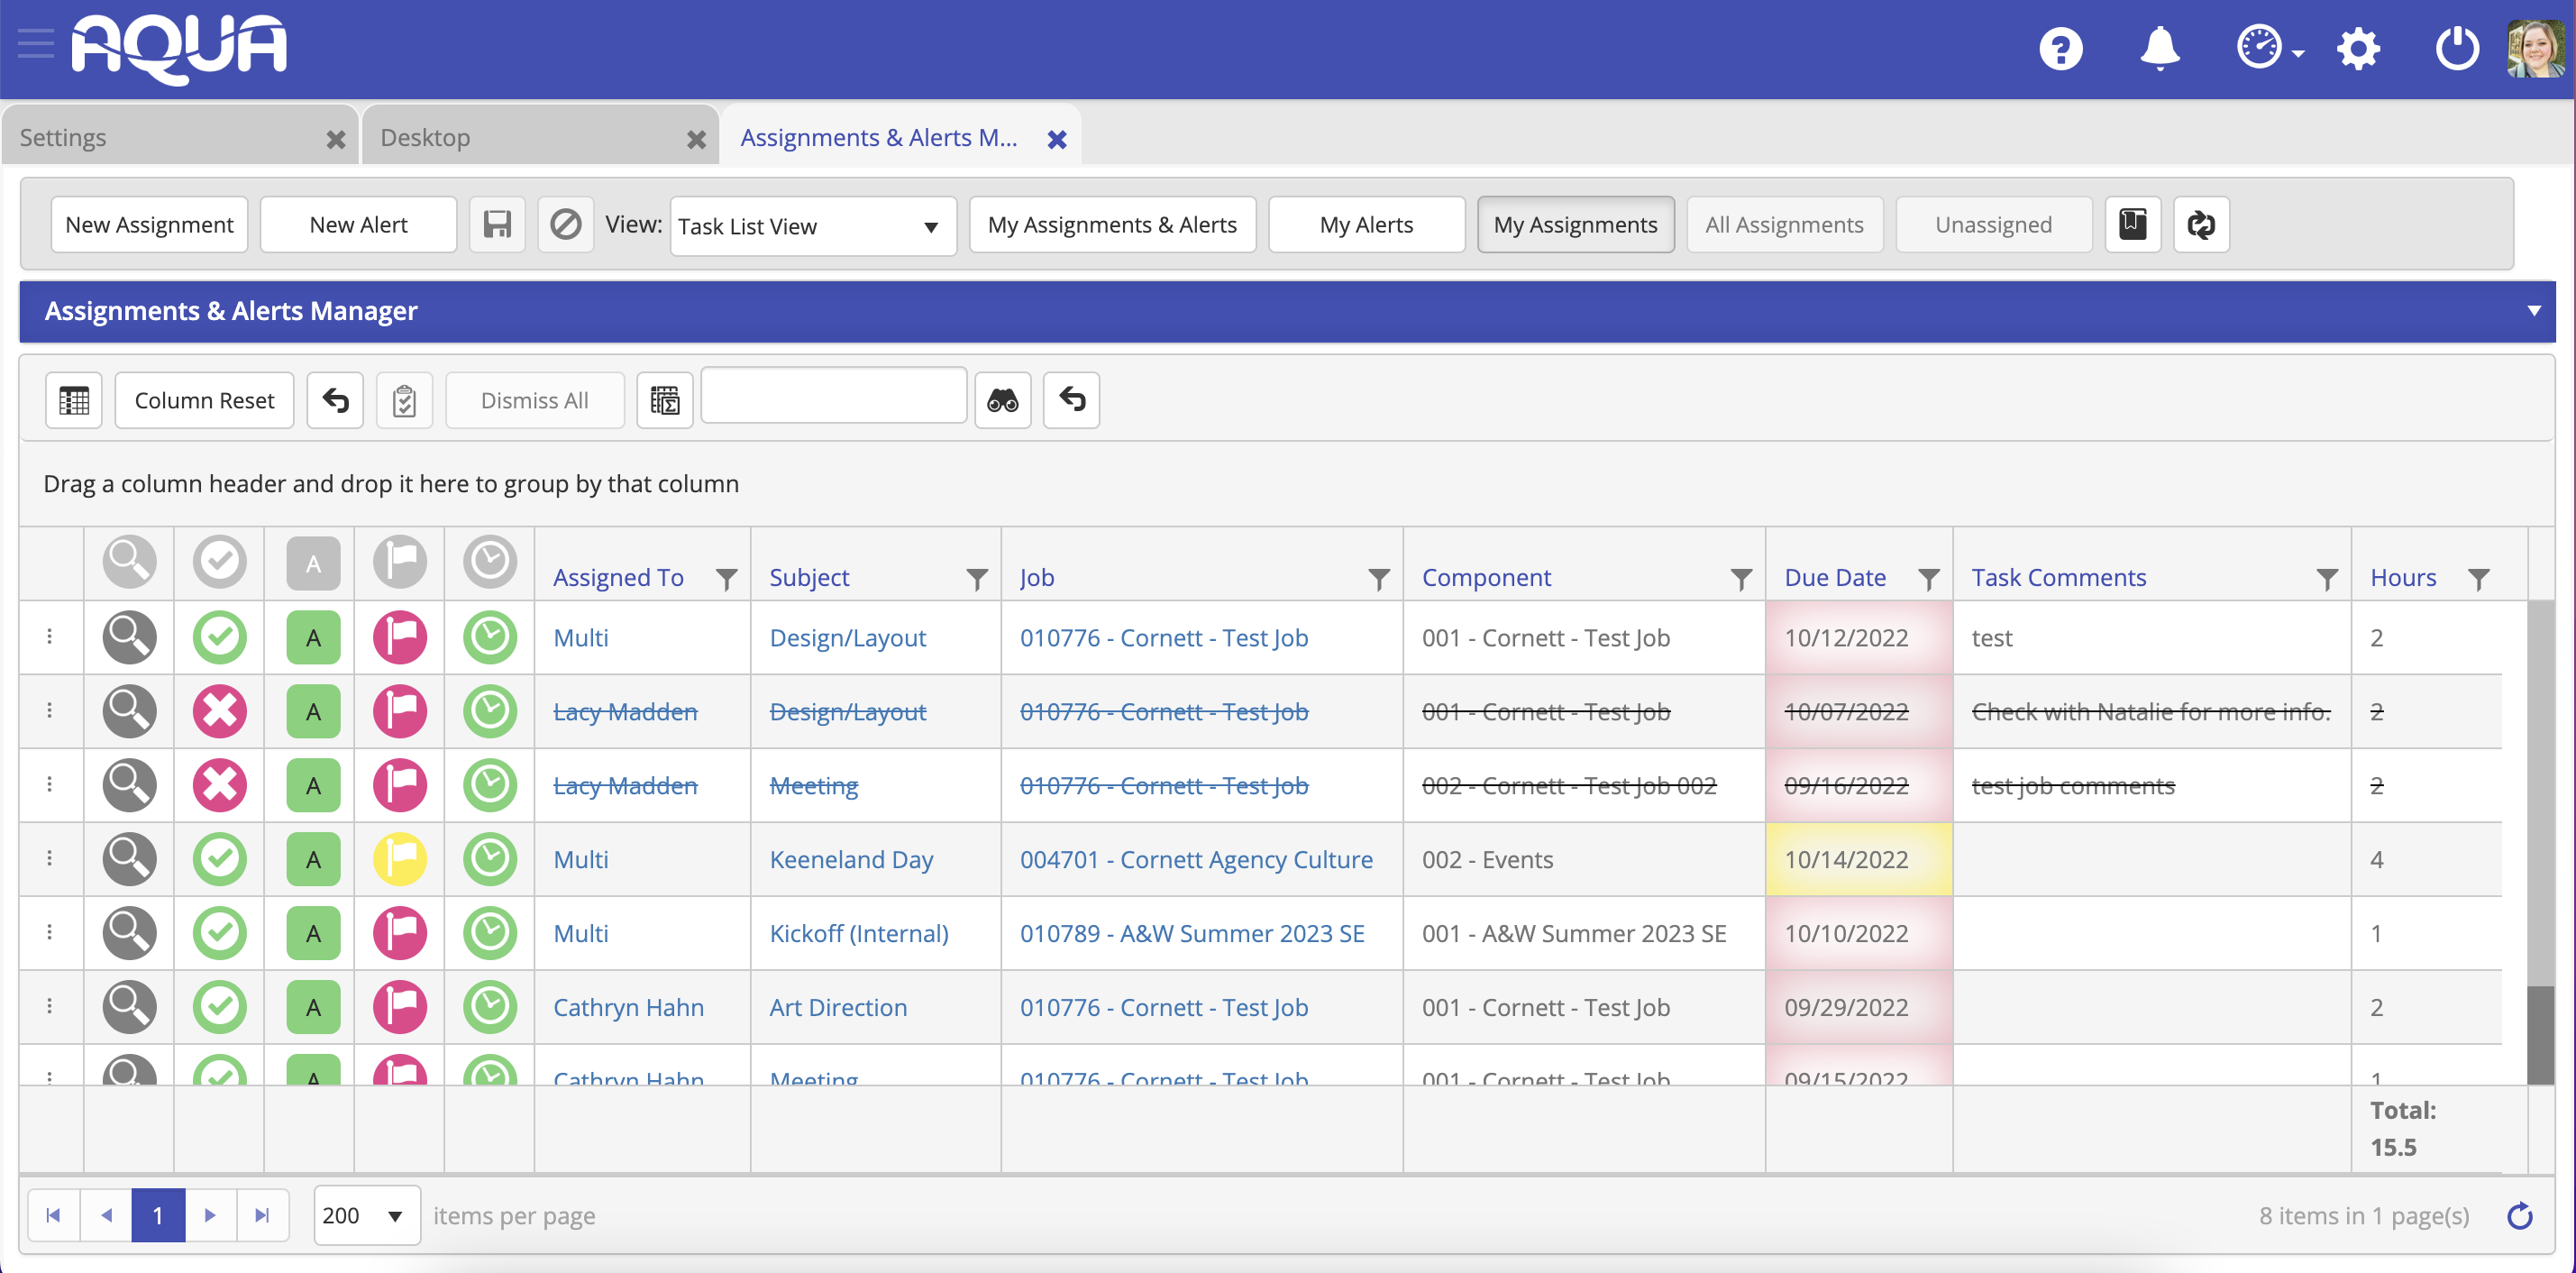Click the yellow flag on Keeneland Day row
The width and height of the screenshot is (2576, 1273).
point(399,858)
